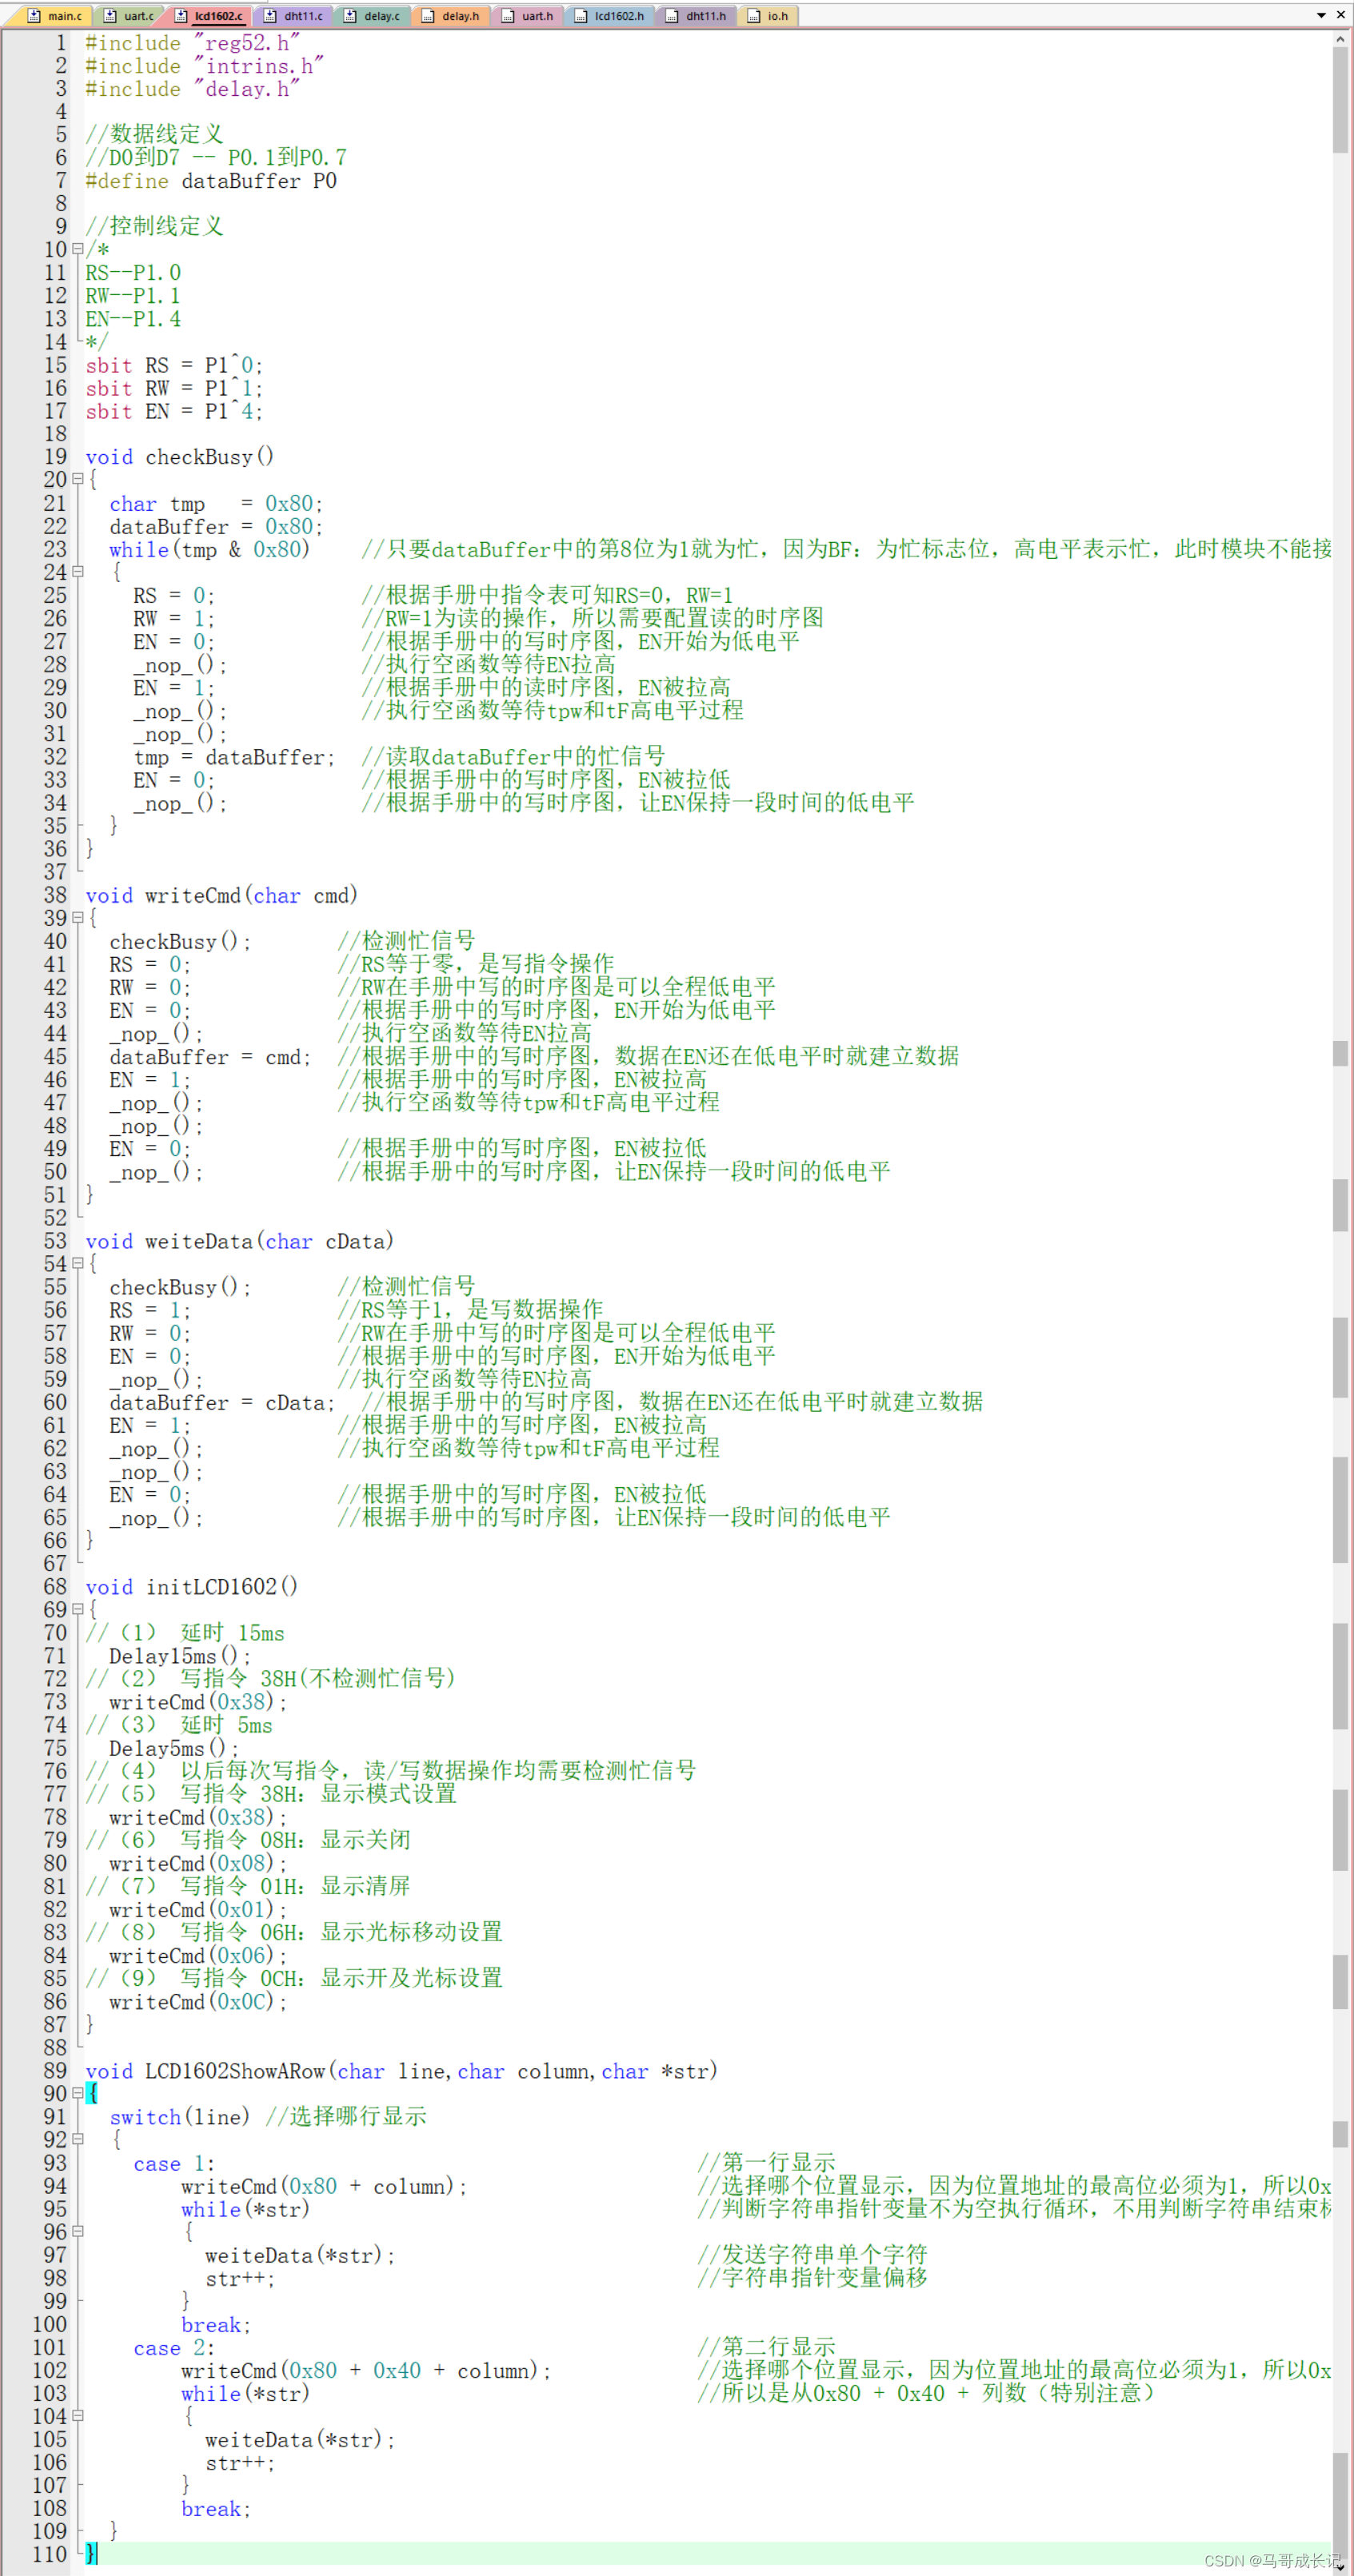Viewport: 1354px width, 2576px height.
Task: Click text "writeCmd(0x0C);"
Action: (x=198, y=2002)
